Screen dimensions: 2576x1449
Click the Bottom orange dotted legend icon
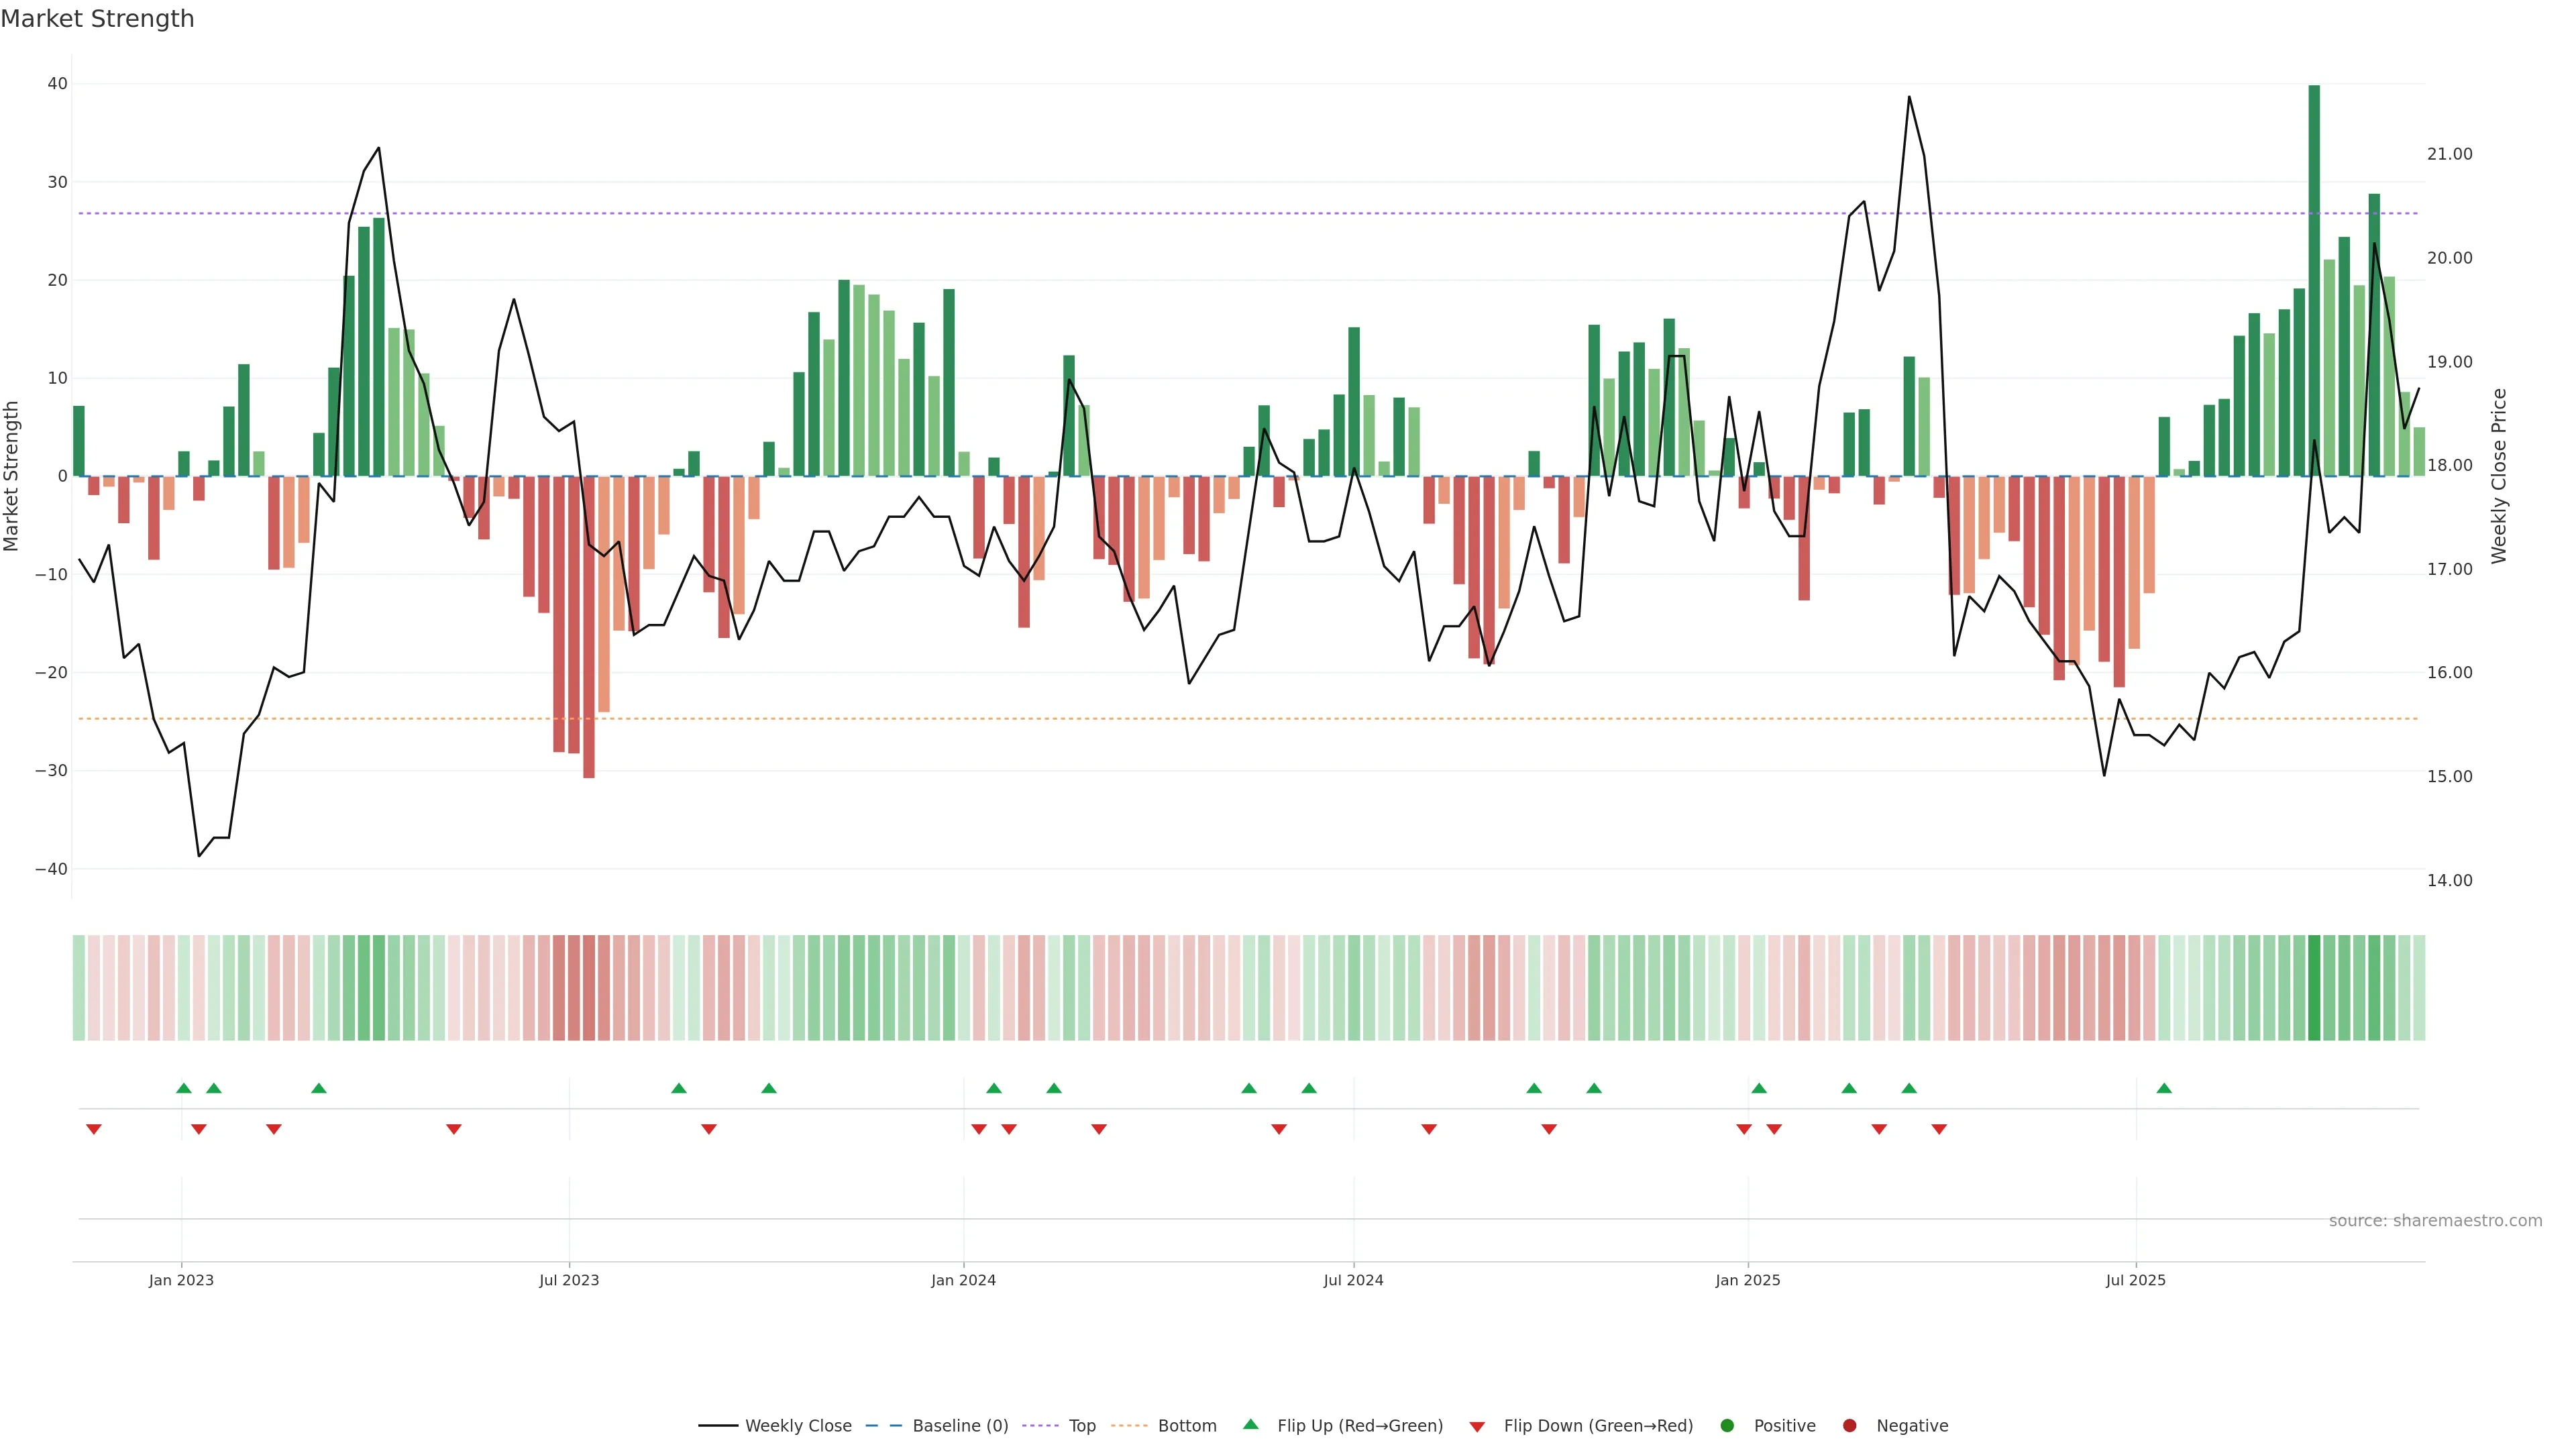pos(1129,1426)
